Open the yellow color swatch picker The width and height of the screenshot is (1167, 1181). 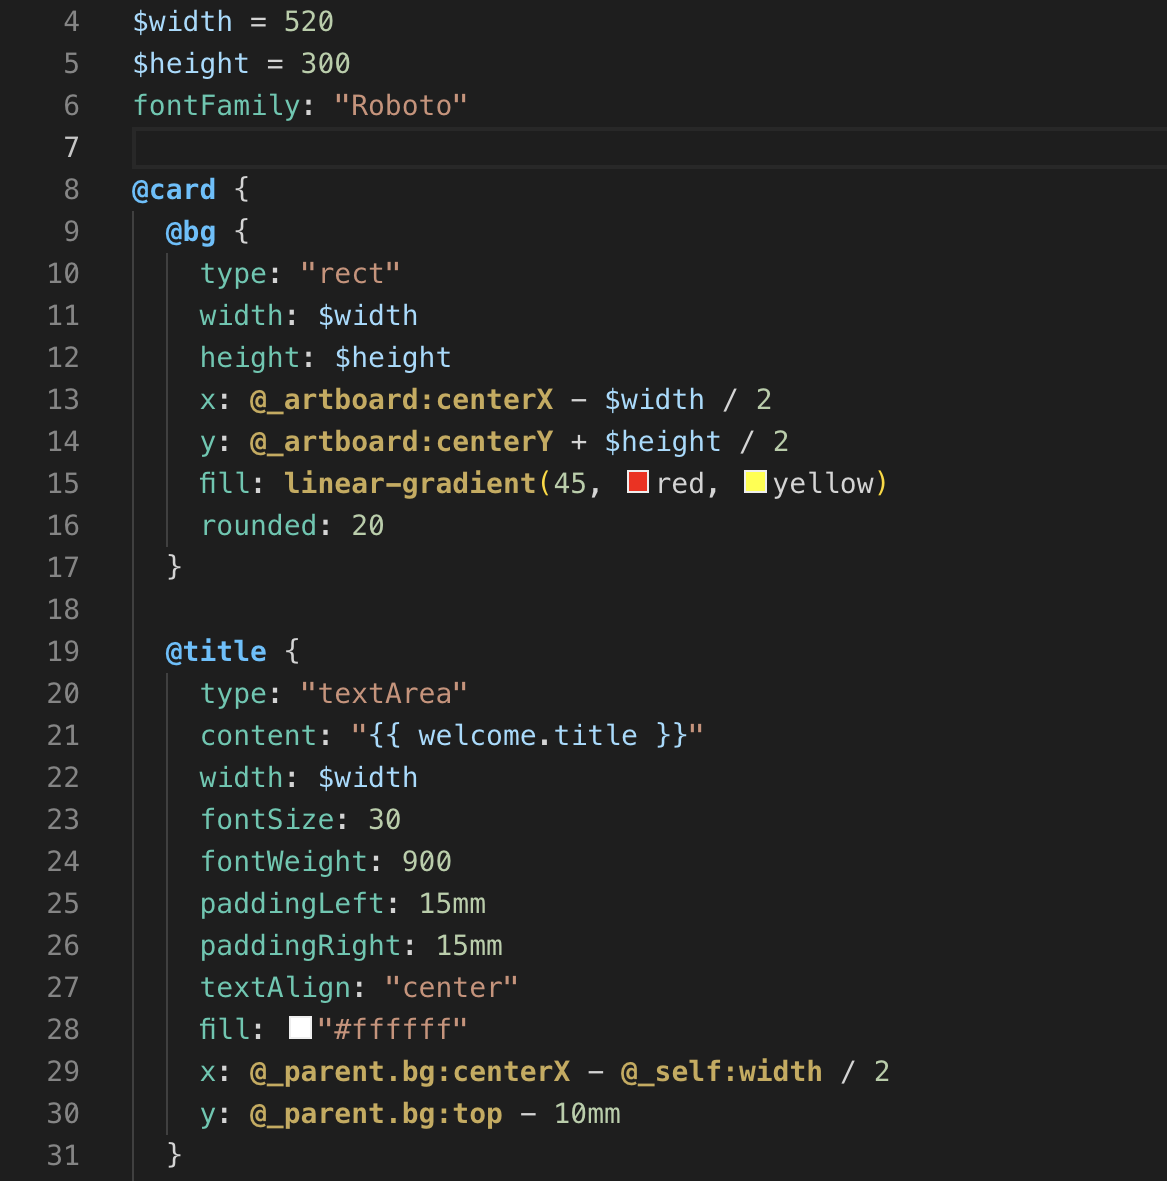(755, 482)
